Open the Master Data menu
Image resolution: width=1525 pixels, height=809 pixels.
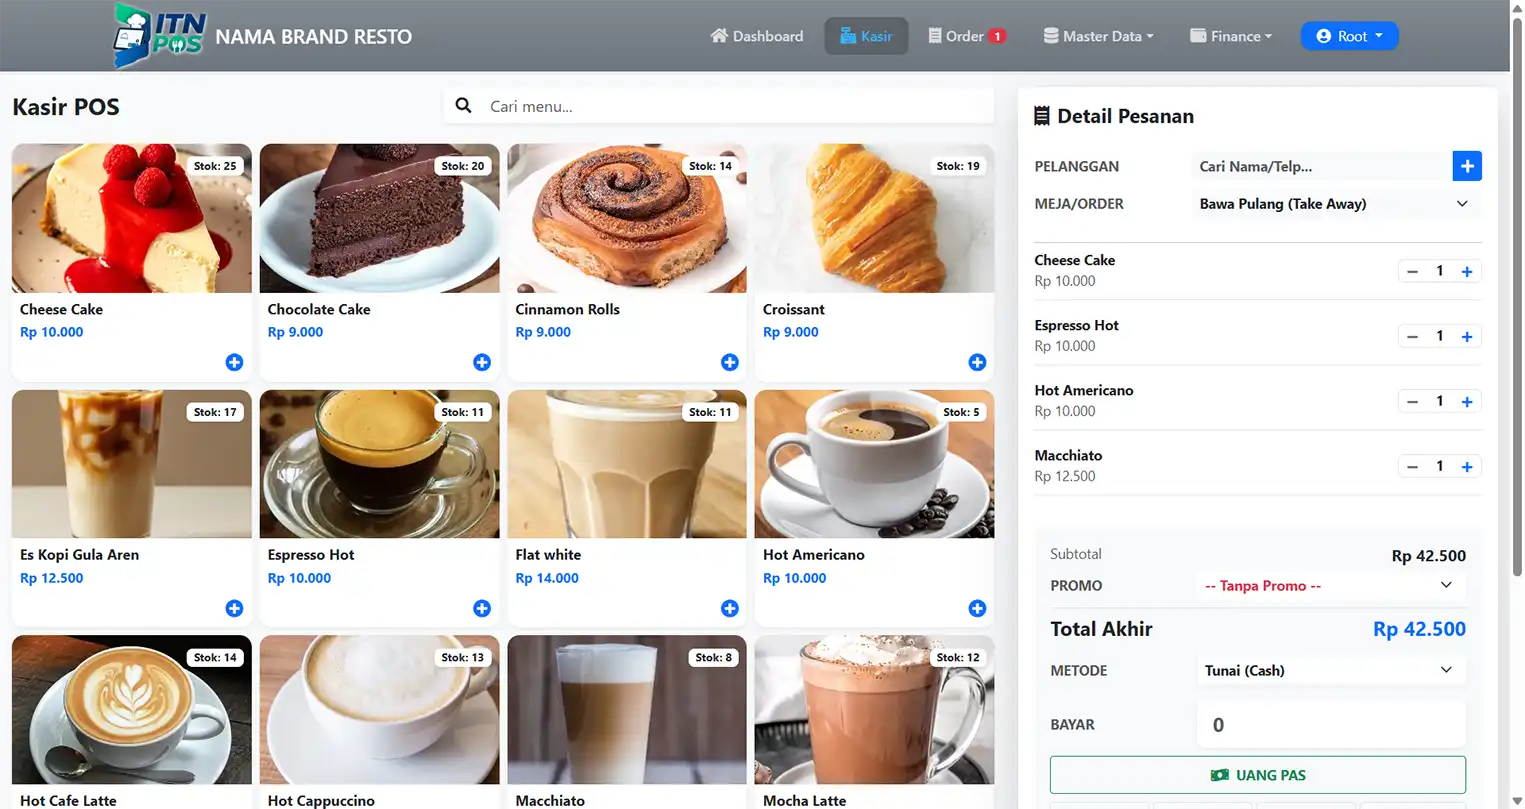pyautogui.click(x=1098, y=36)
